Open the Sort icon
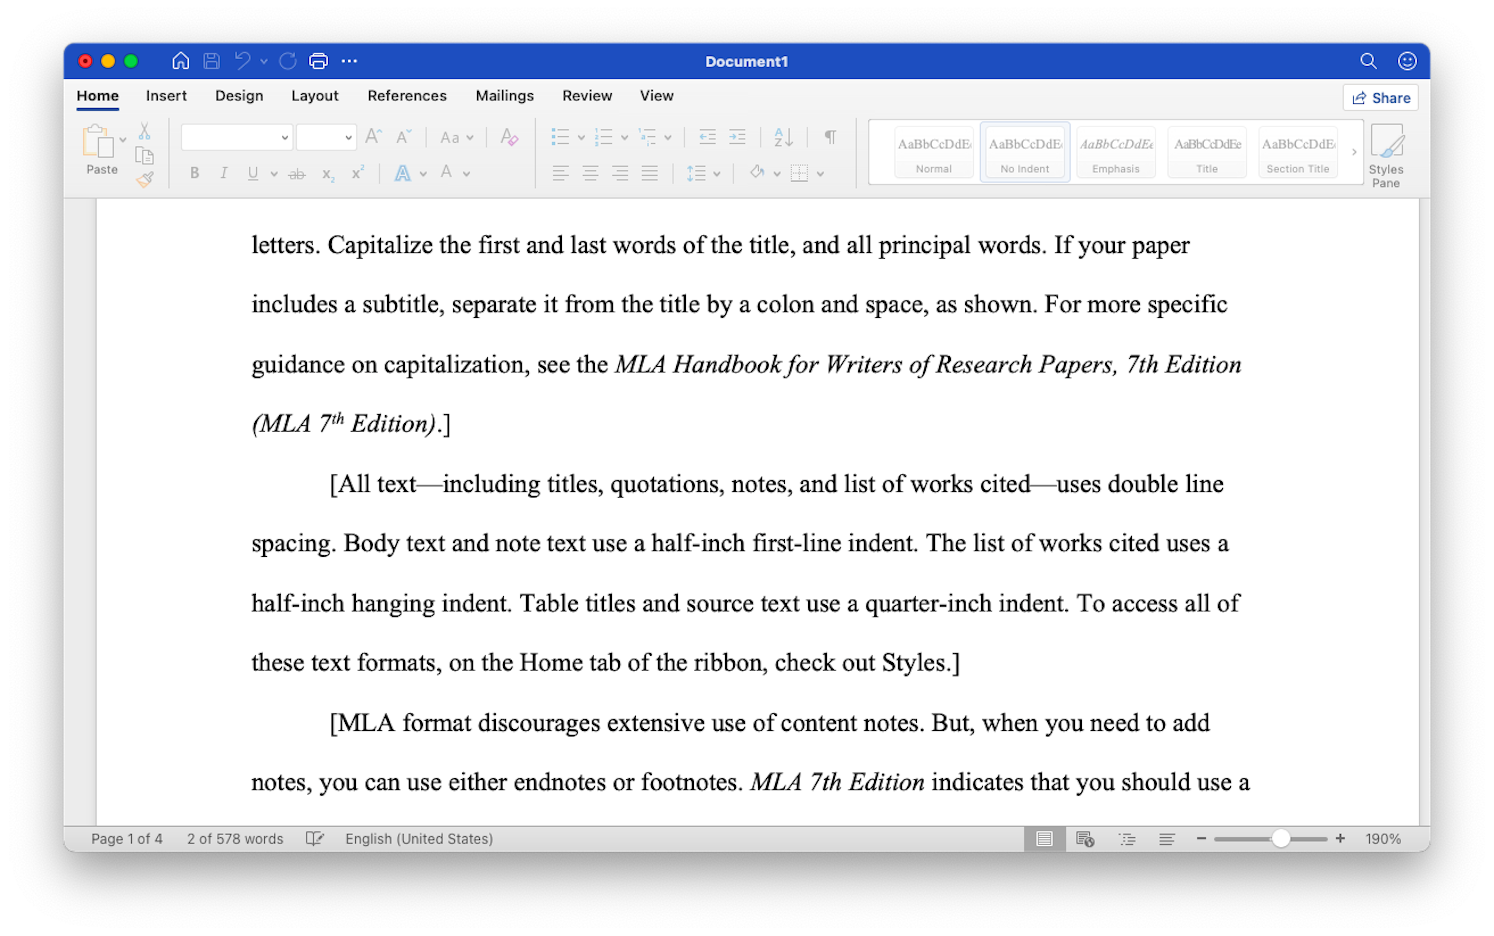Screen dimensions: 1494x936 click(783, 137)
